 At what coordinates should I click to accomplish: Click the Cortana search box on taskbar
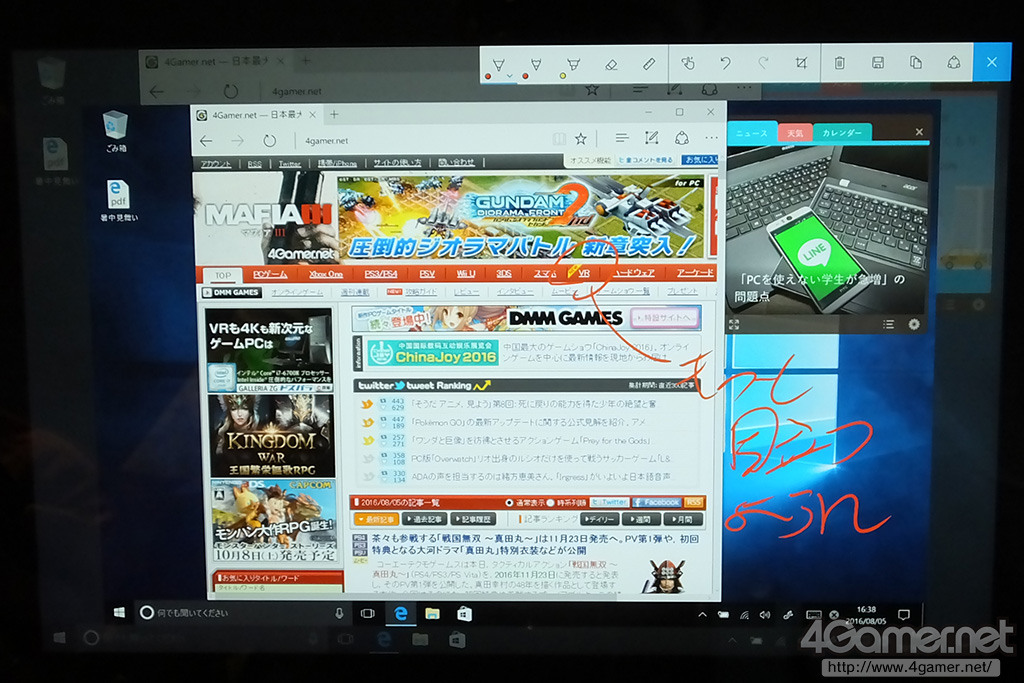pyautogui.click(x=242, y=613)
